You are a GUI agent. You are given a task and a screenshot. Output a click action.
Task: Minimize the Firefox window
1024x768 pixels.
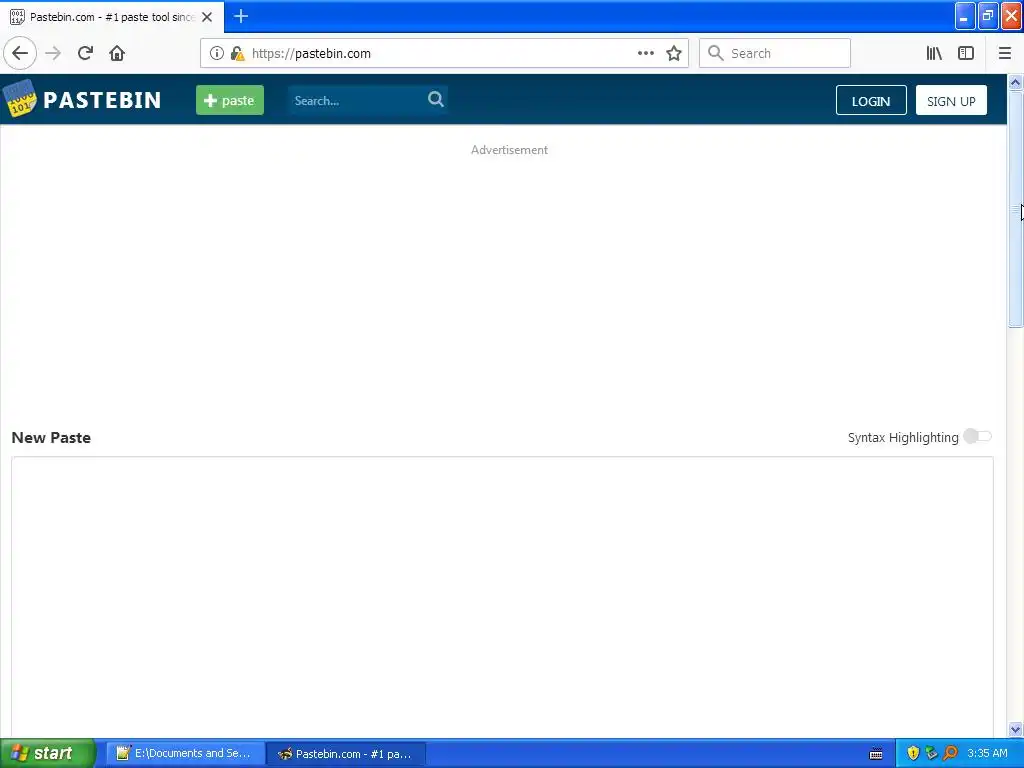(965, 16)
